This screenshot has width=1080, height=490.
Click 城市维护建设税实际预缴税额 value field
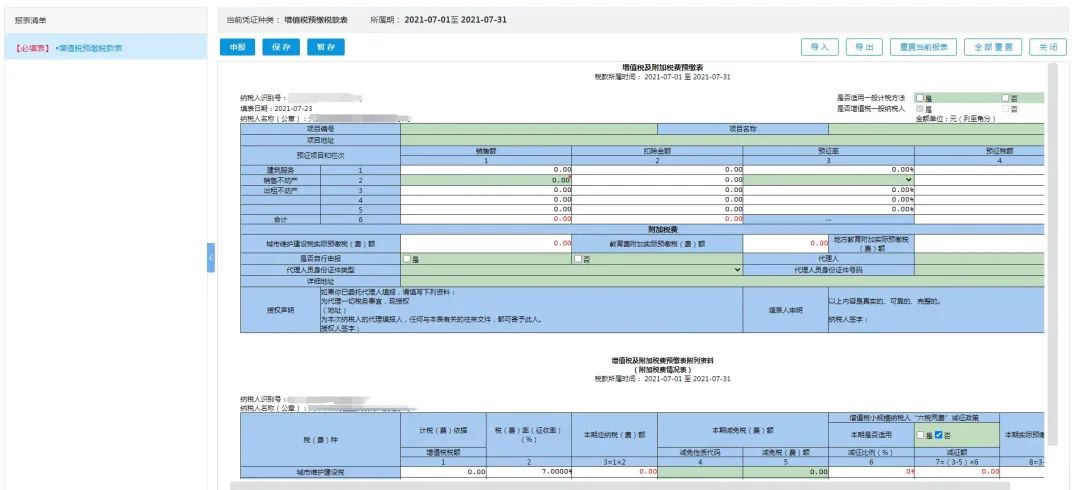click(x=486, y=243)
